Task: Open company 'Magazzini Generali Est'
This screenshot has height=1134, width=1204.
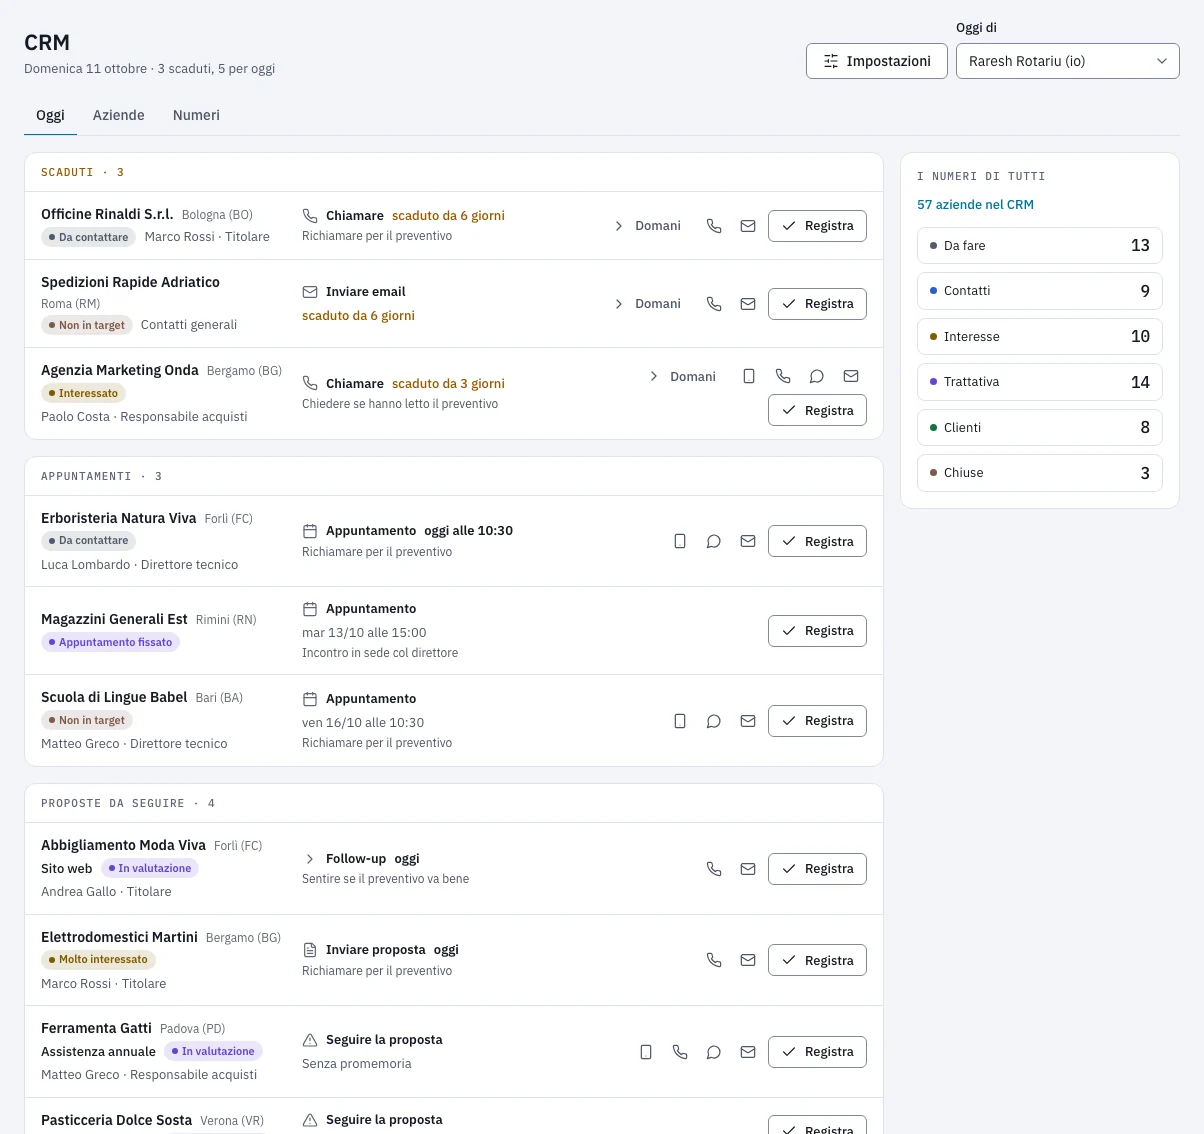Action: (114, 619)
